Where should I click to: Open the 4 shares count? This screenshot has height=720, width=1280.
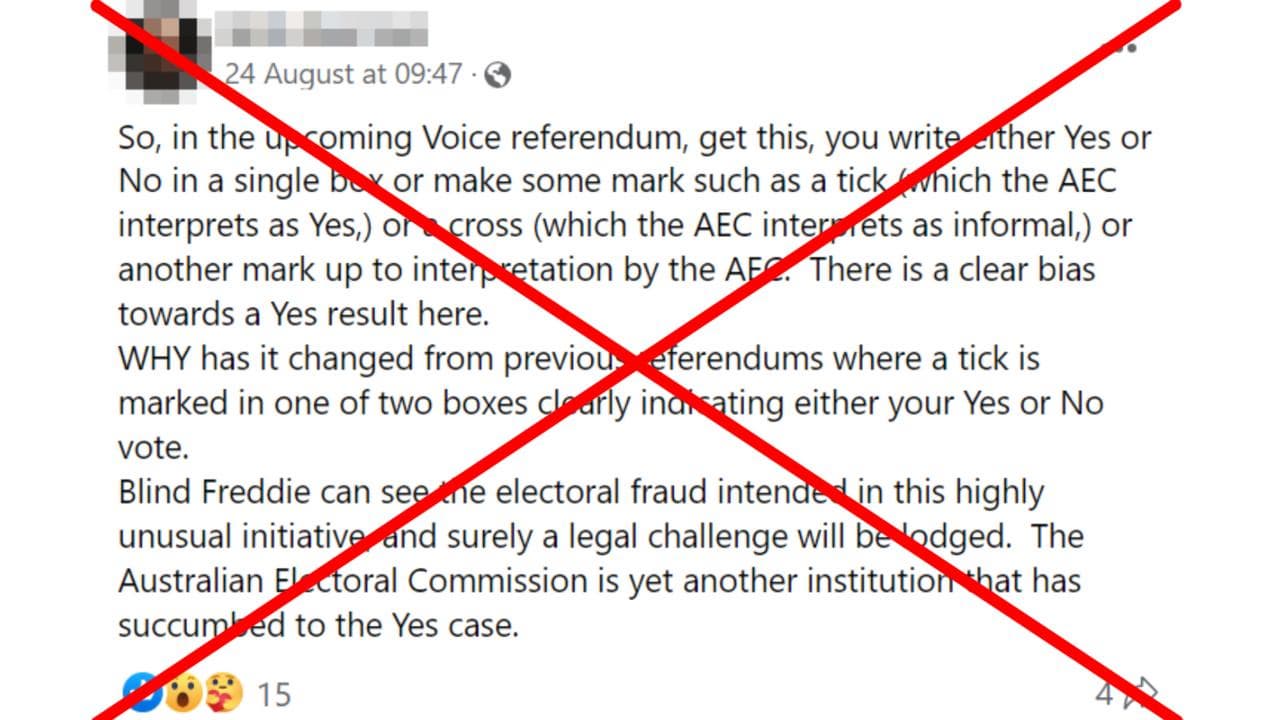click(x=1106, y=694)
